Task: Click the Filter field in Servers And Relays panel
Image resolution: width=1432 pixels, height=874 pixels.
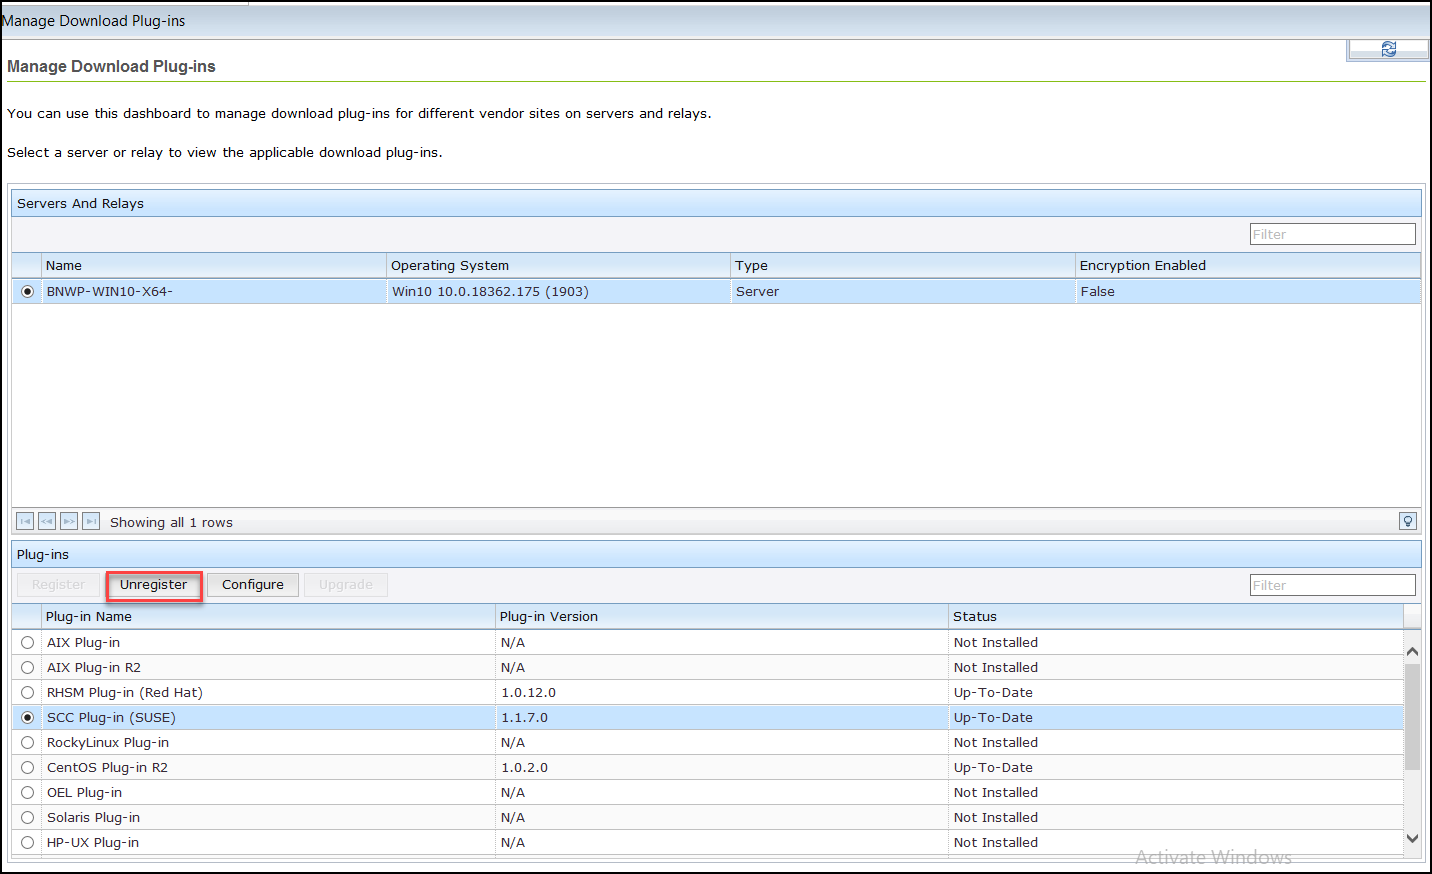Action: click(1332, 233)
